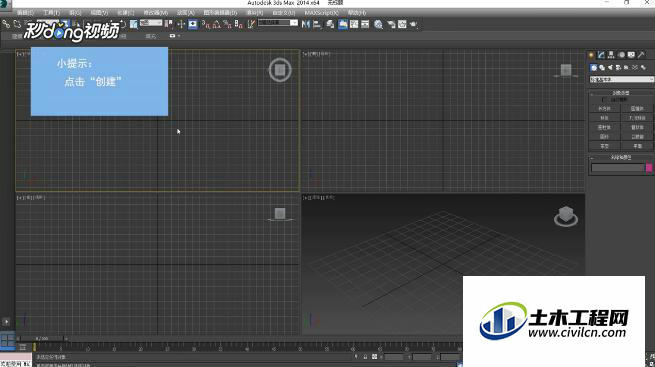The height and width of the screenshot is (367, 655).
Task: Open the Schematic View icon
Action: 365,24
